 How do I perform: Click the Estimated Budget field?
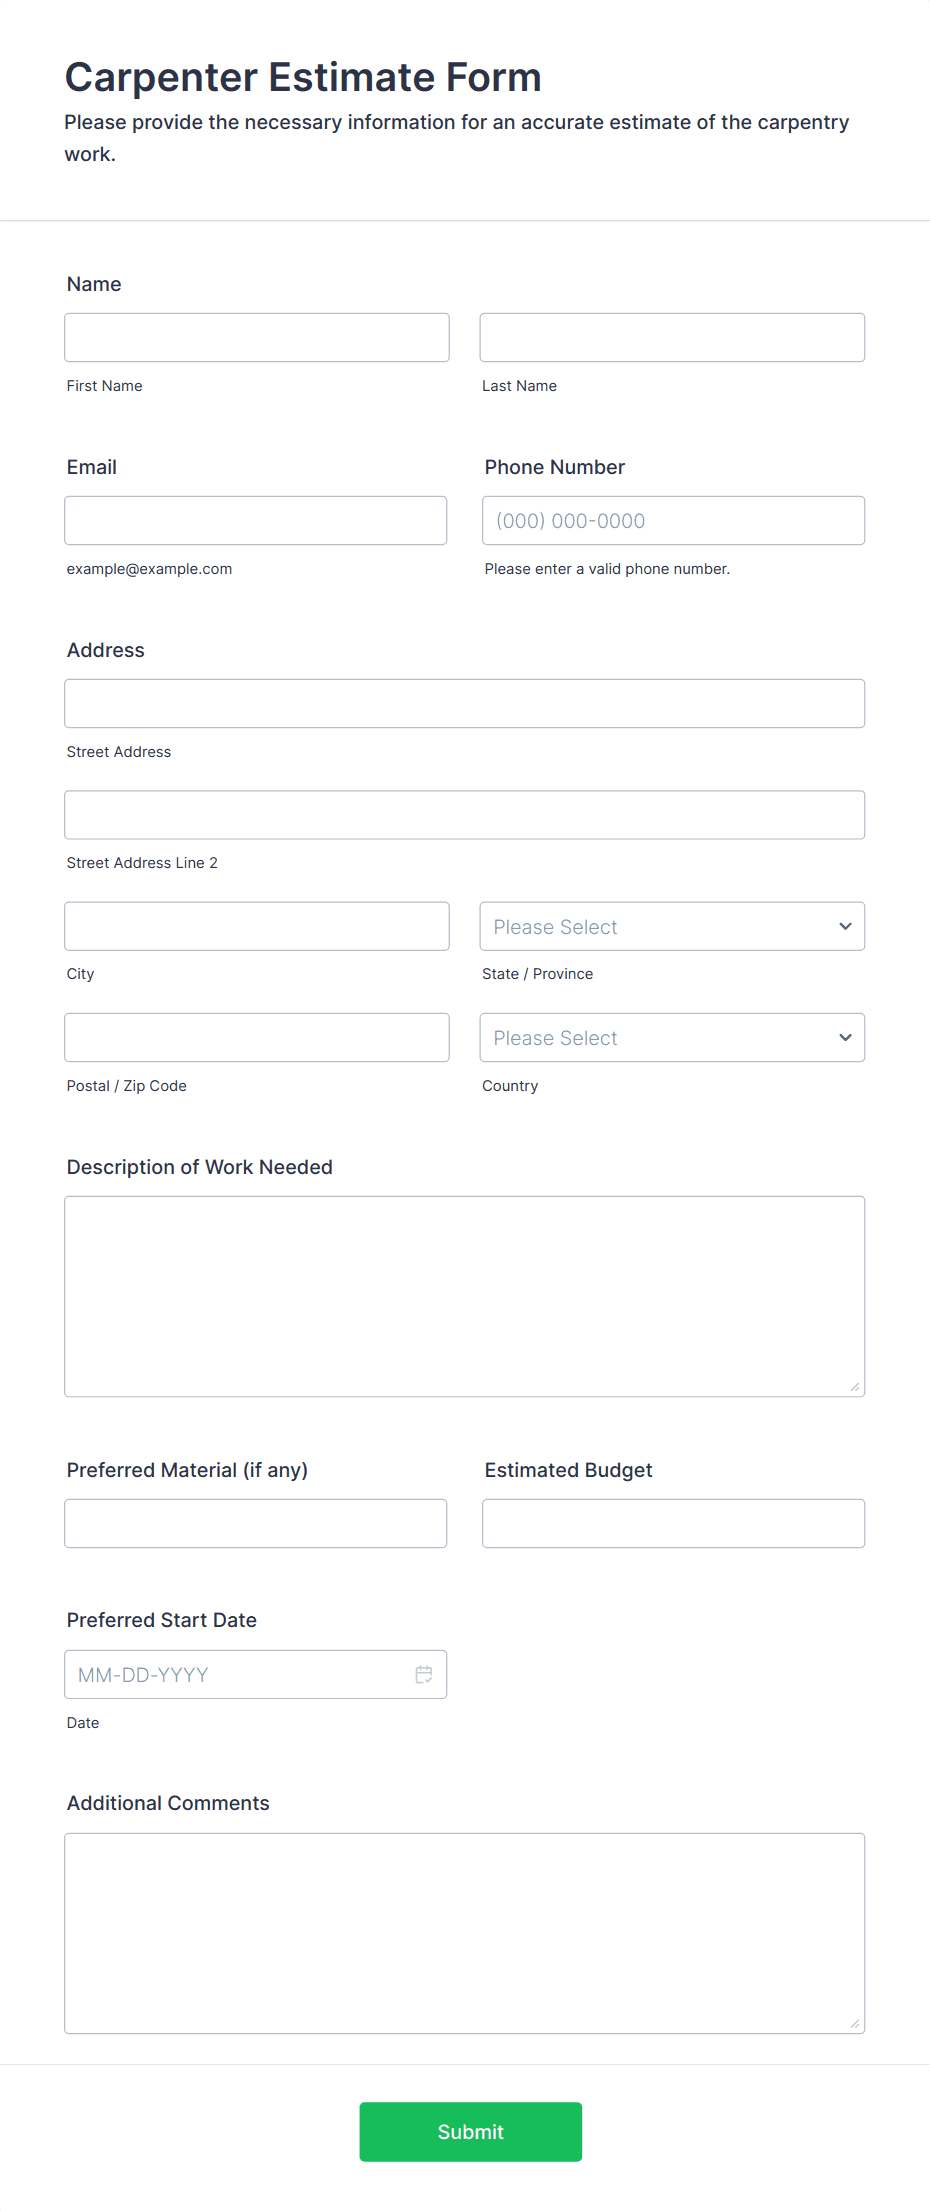673,1523
